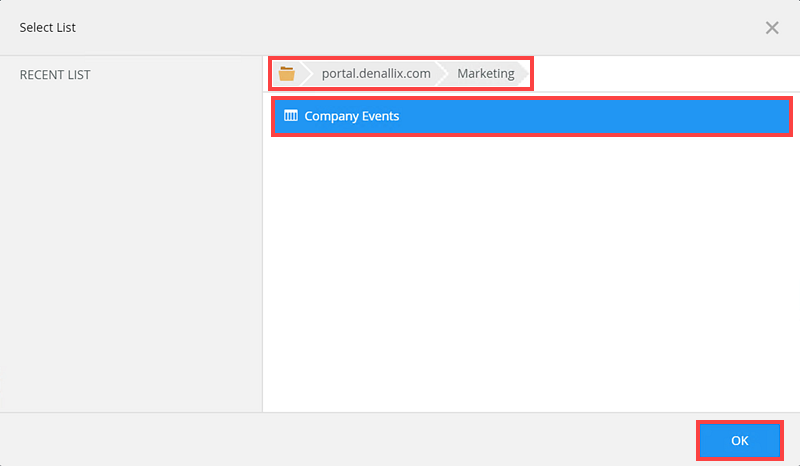
Task: Click empty space below Company Events
Action: pos(531,273)
